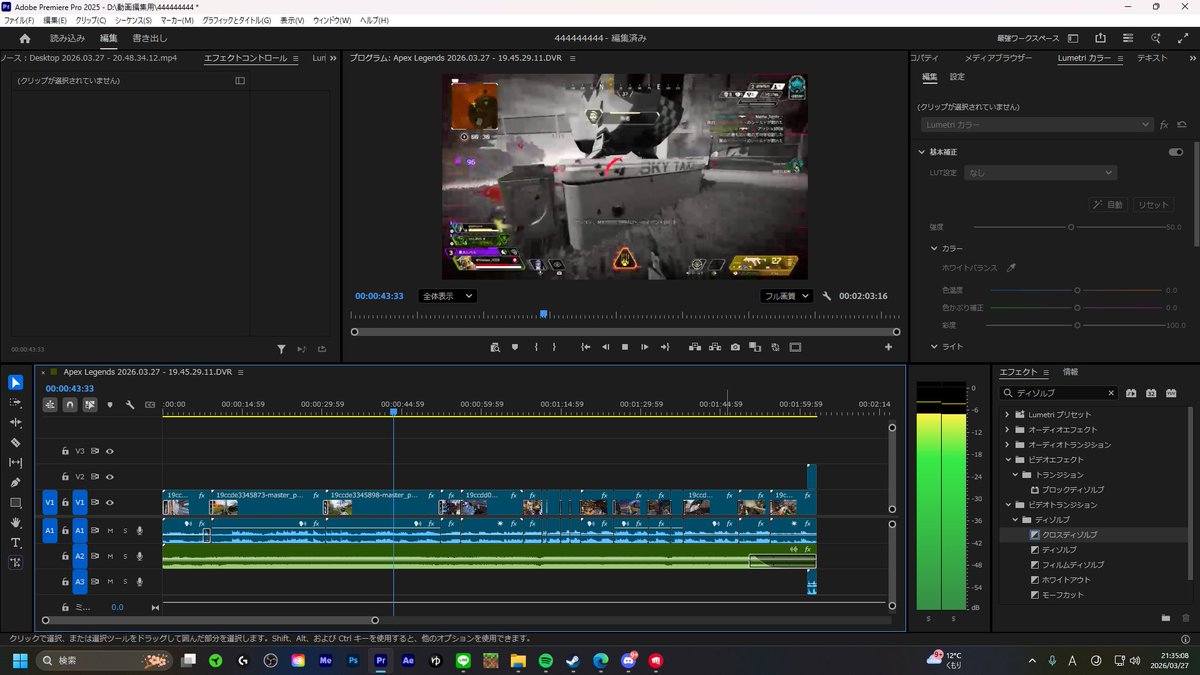The height and width of the screenshot is (675, 1200).
Task: Mute audio track A3
Action: [110, 582]
